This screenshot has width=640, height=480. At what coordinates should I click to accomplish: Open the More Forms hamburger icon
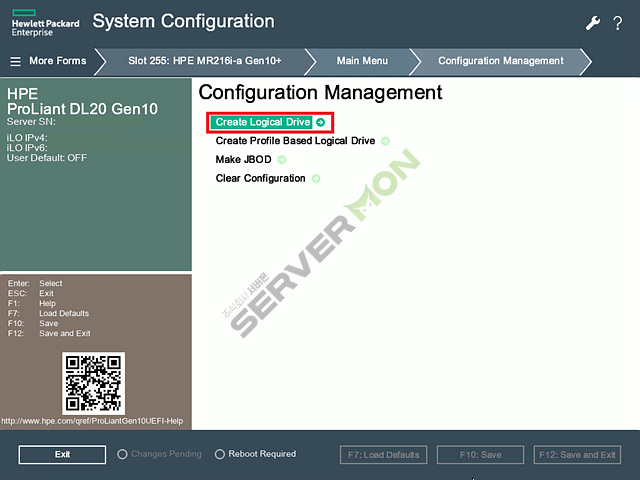pyautogui.click(x=16, y=61)
